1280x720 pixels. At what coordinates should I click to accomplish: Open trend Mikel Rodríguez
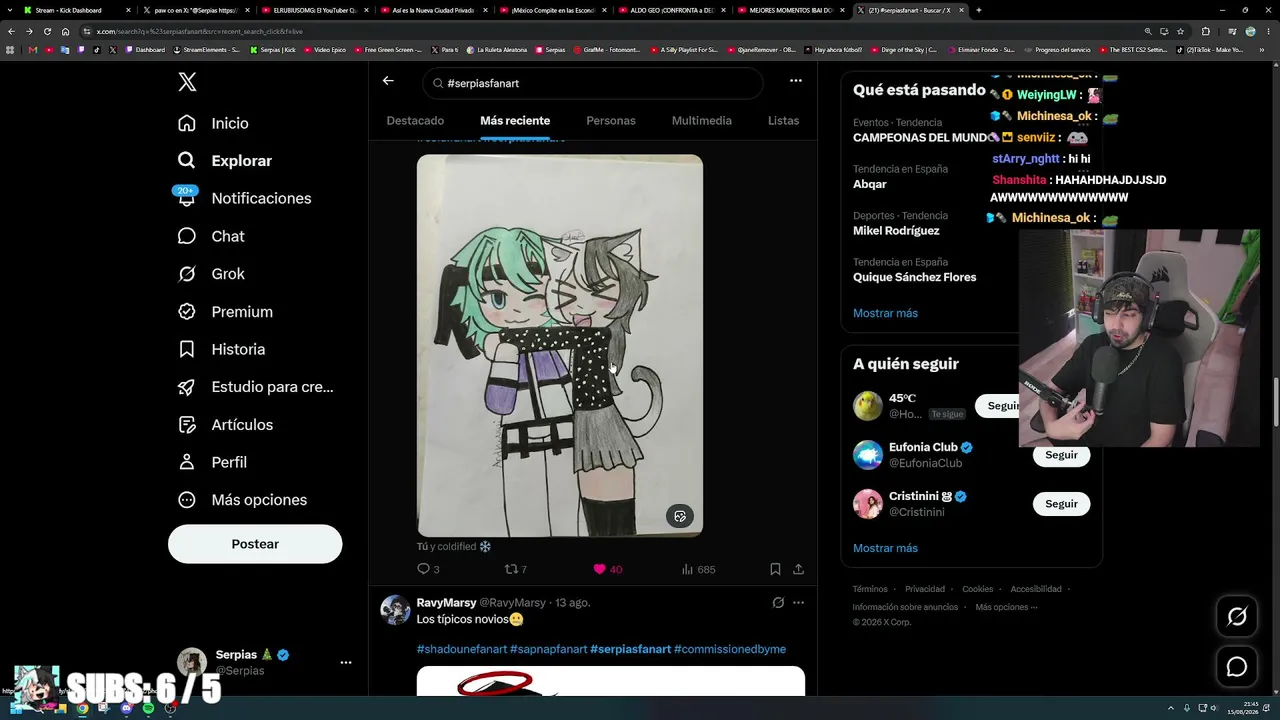click(x=896, y=231)
